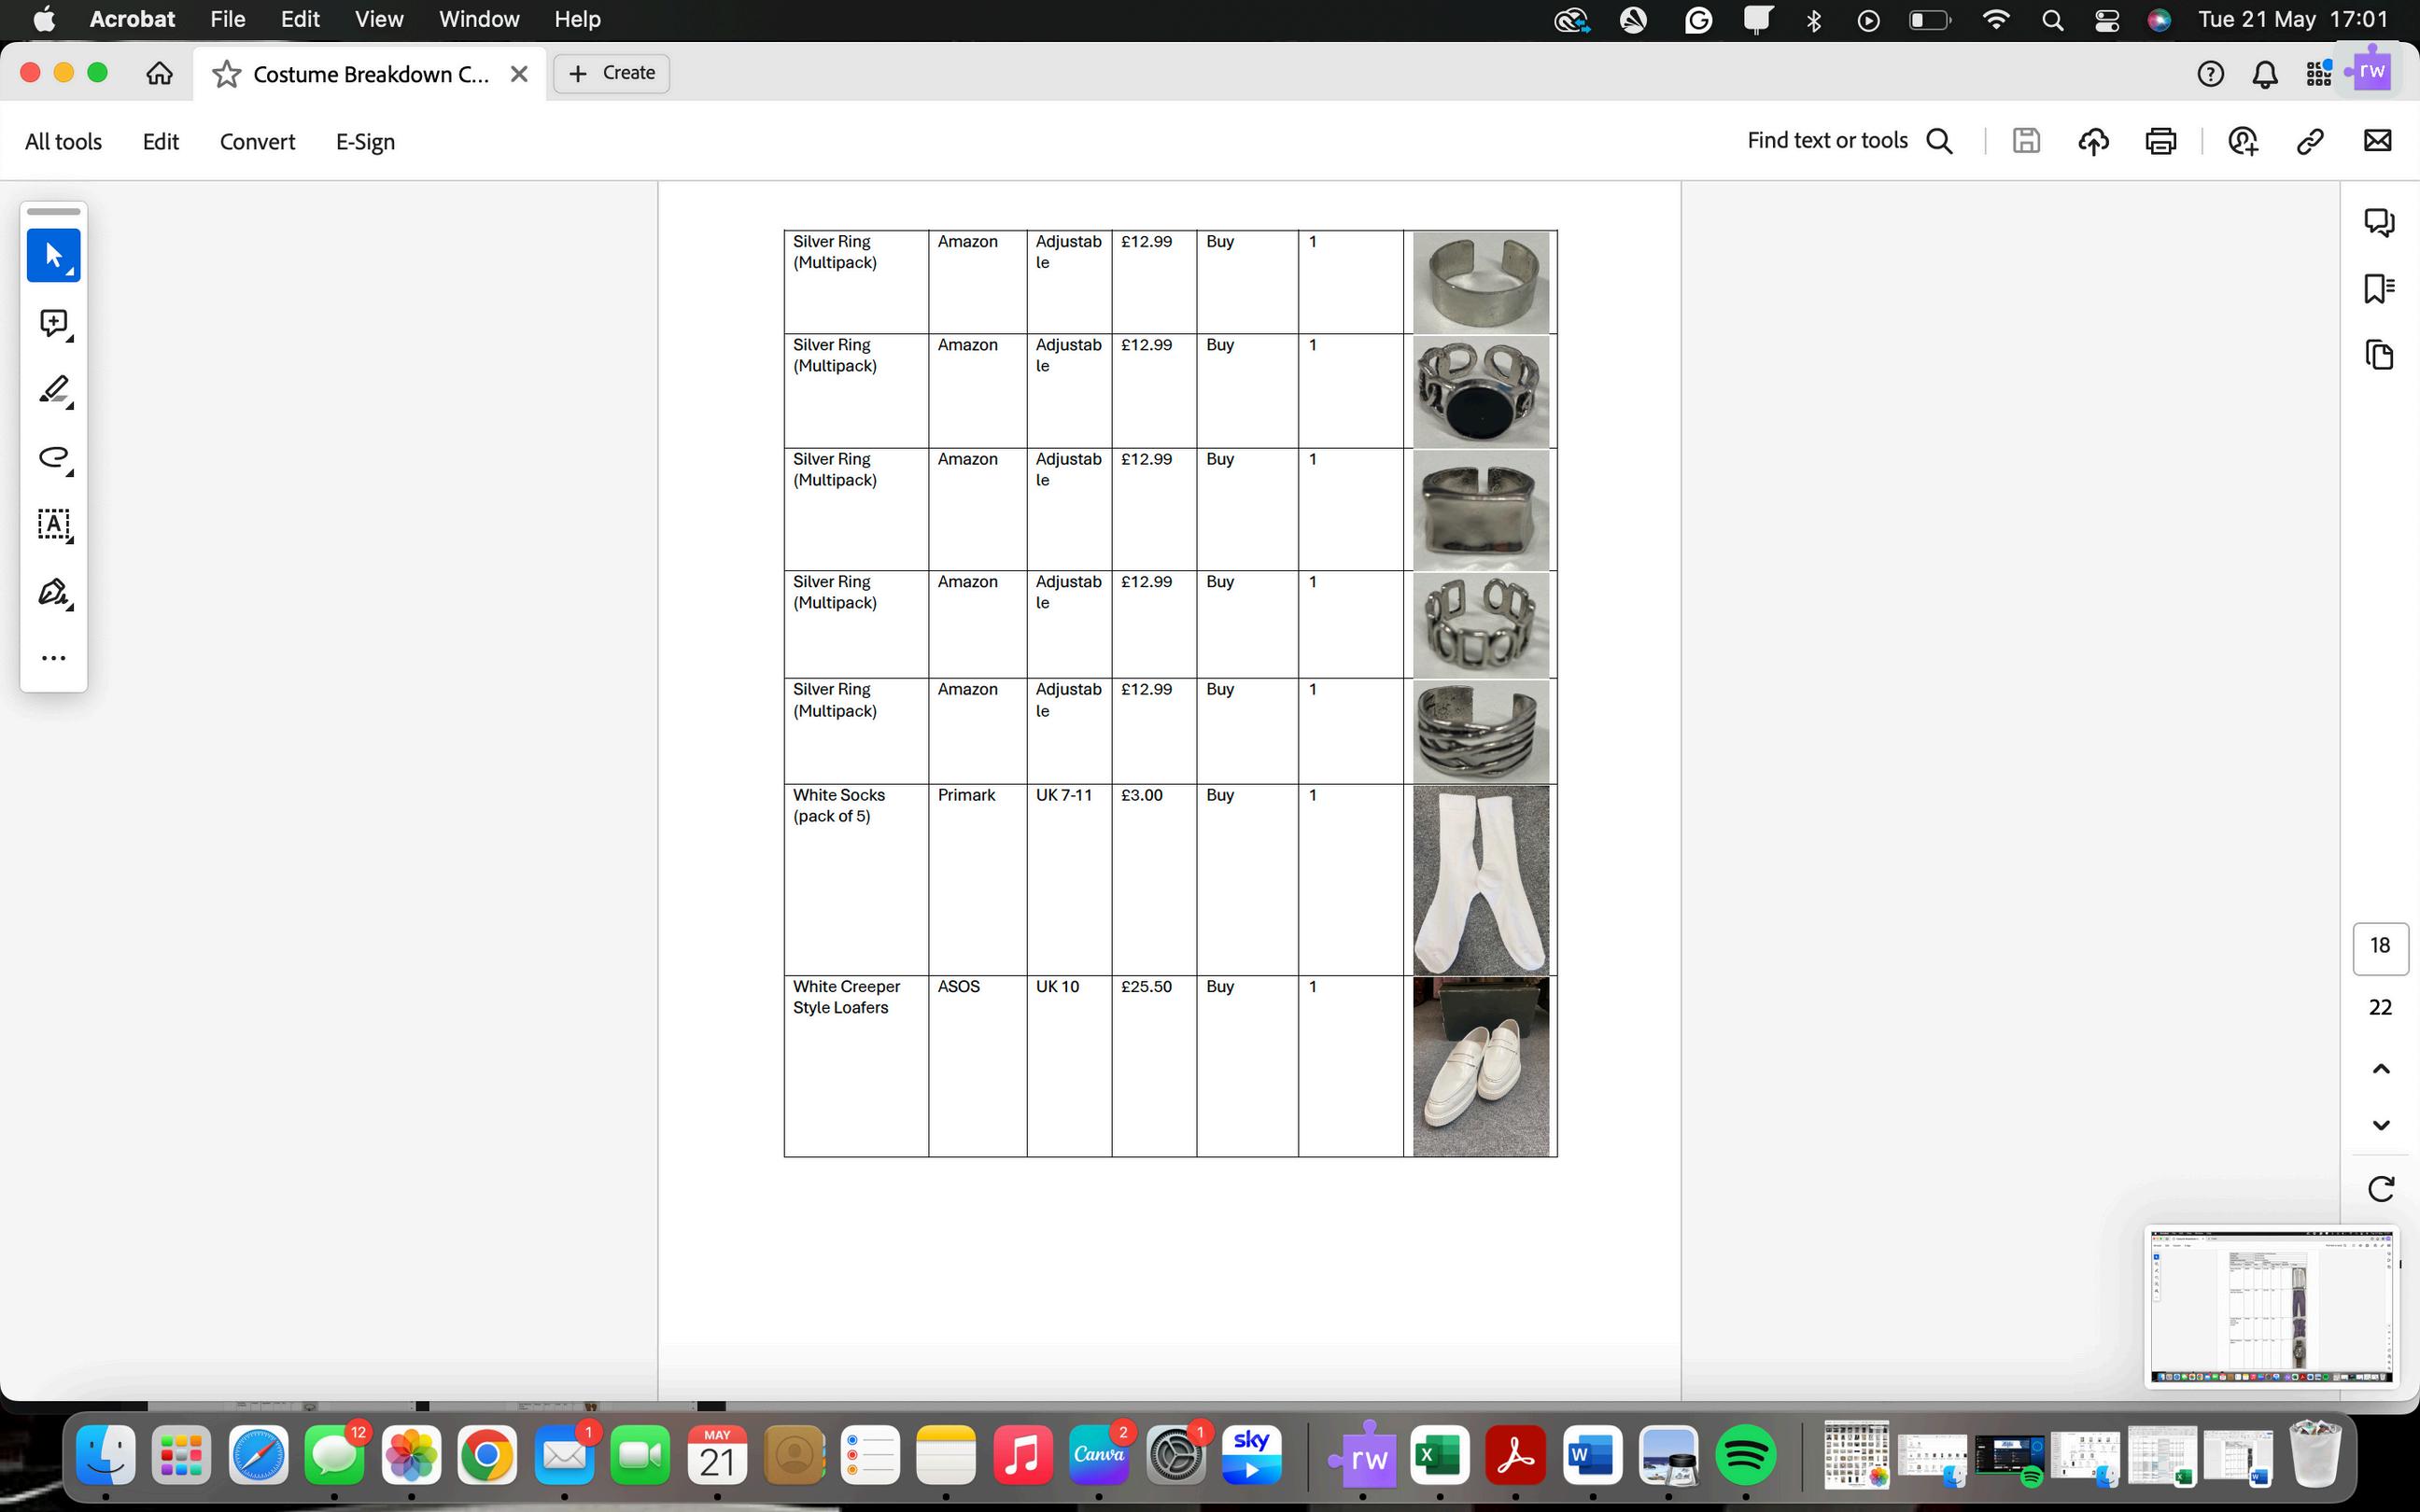This screenshot has width=2420, height=1512.
Task: Open the fill and sign pen tool
Action: (x=53, y=592)
